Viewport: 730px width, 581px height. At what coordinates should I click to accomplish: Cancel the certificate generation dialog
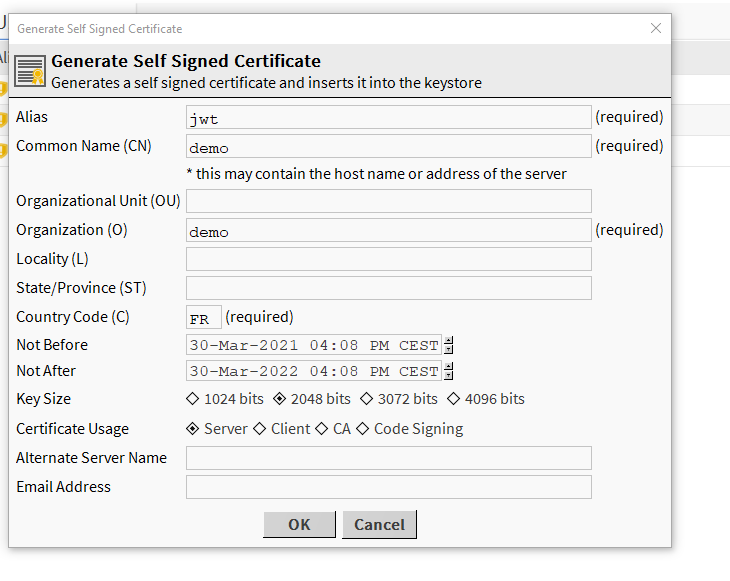(x=379, y=525)
